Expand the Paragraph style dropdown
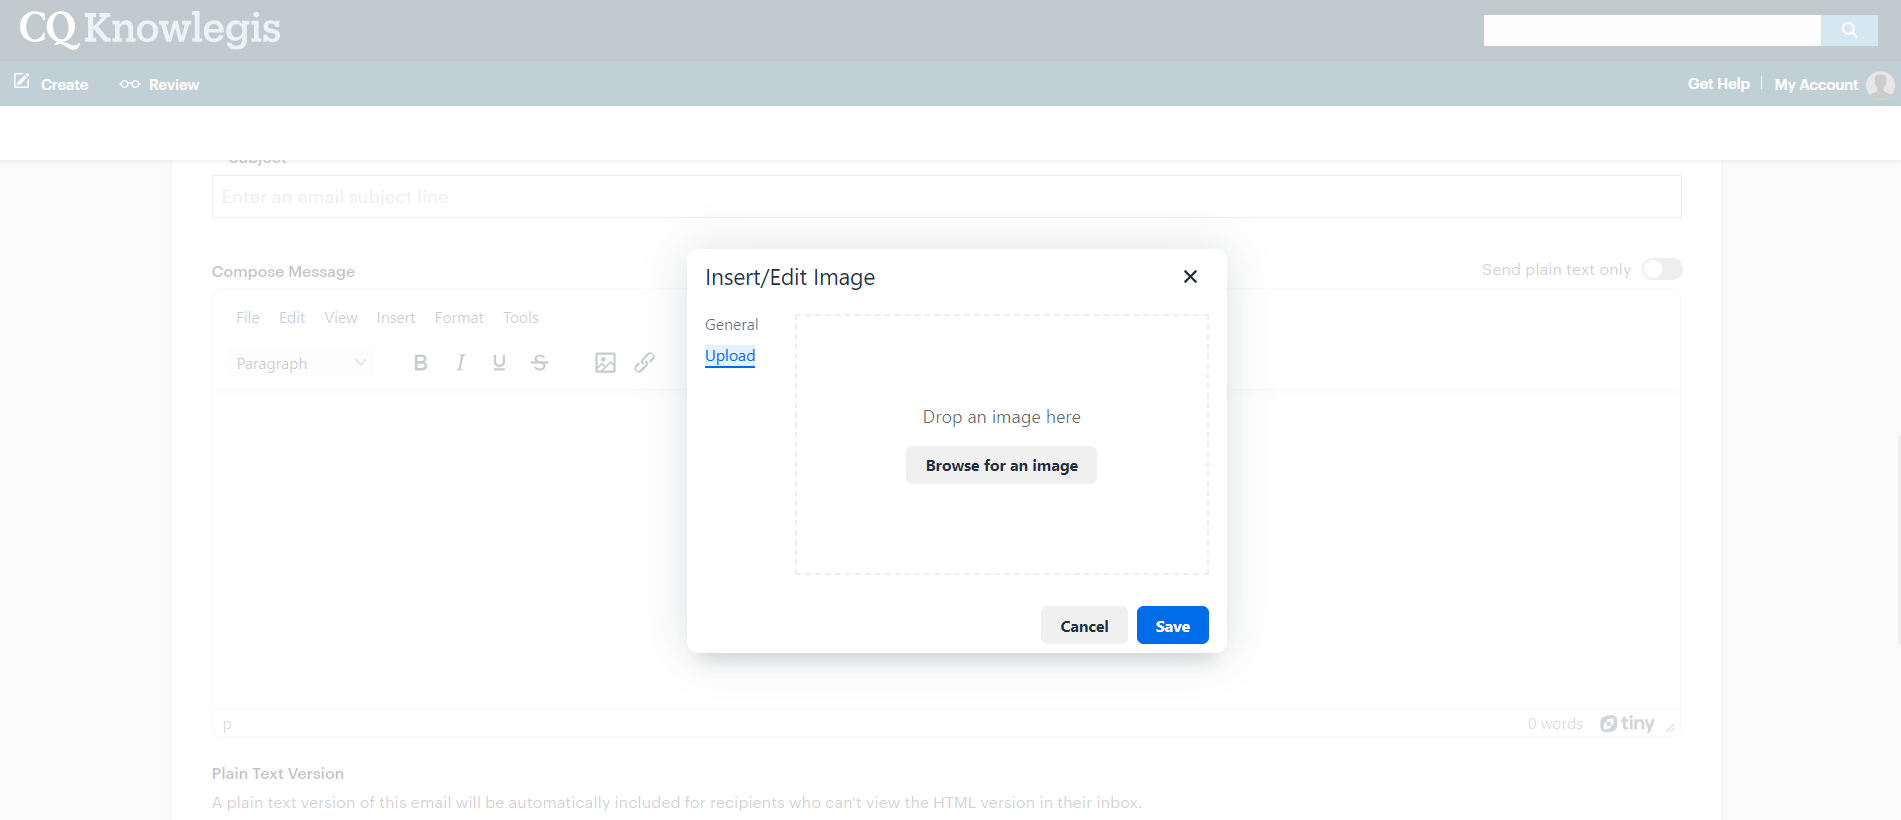 click(300, 364)
